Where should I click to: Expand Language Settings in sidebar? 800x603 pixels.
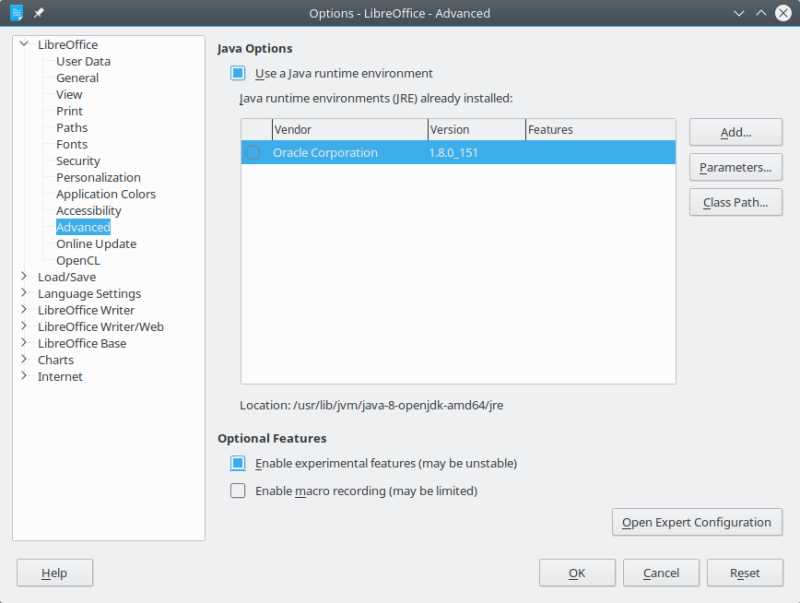tap(22, 293)
